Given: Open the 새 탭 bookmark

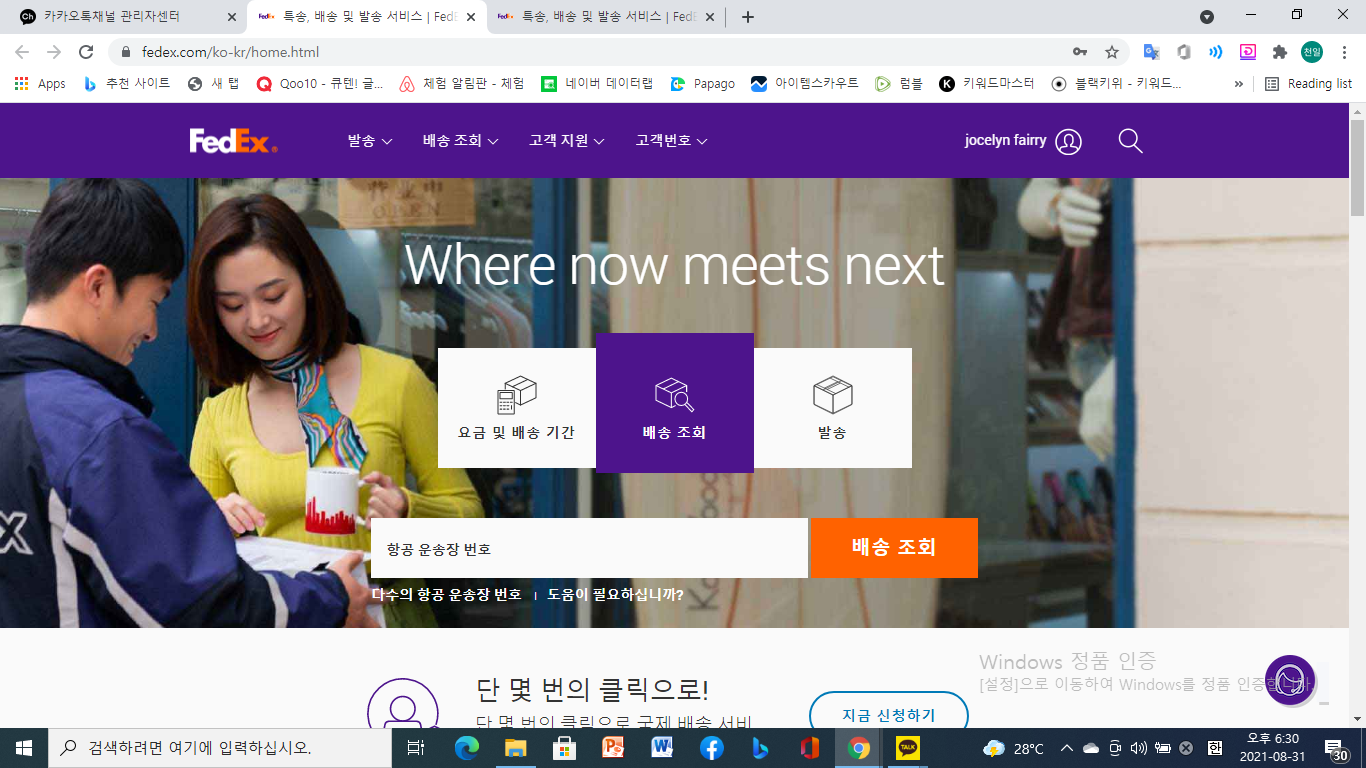Looking at the screenshot, I should (x=214, y=84).
